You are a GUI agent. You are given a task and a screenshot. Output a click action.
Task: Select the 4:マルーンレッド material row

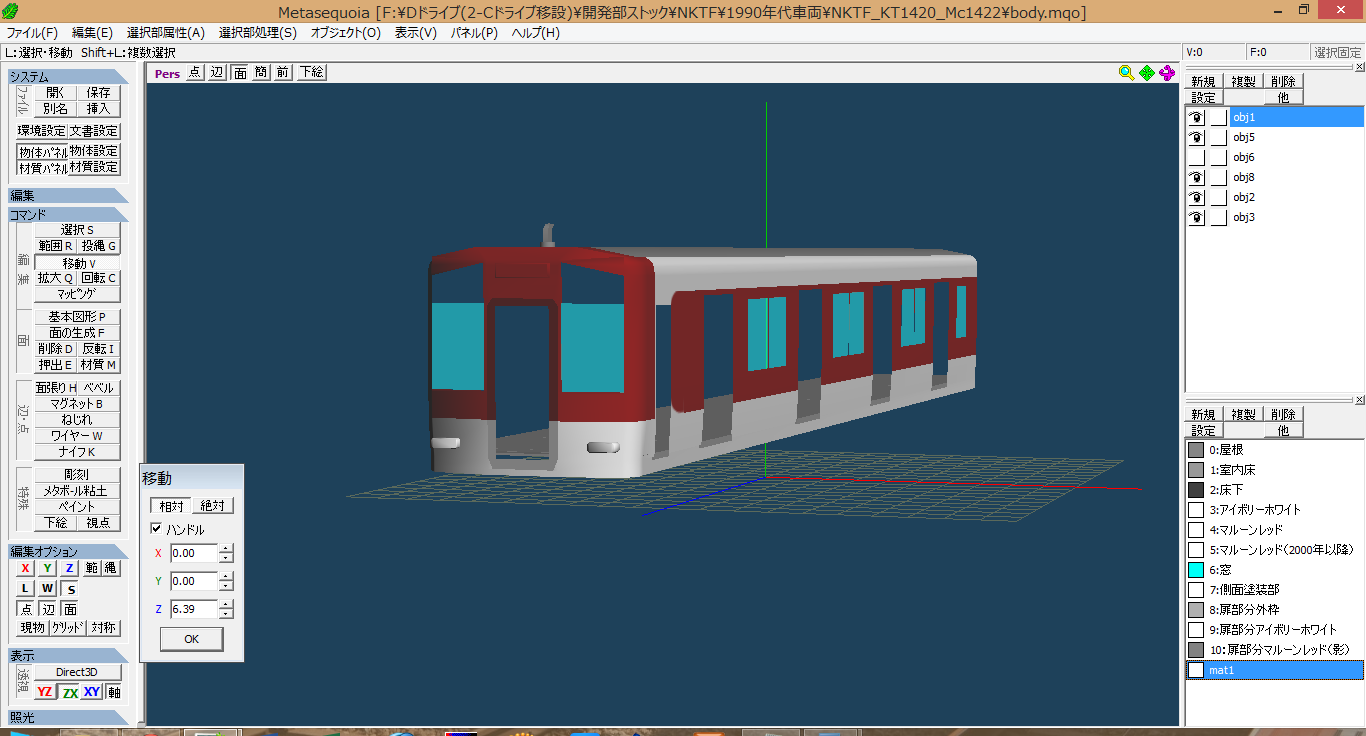(1274, 530)
